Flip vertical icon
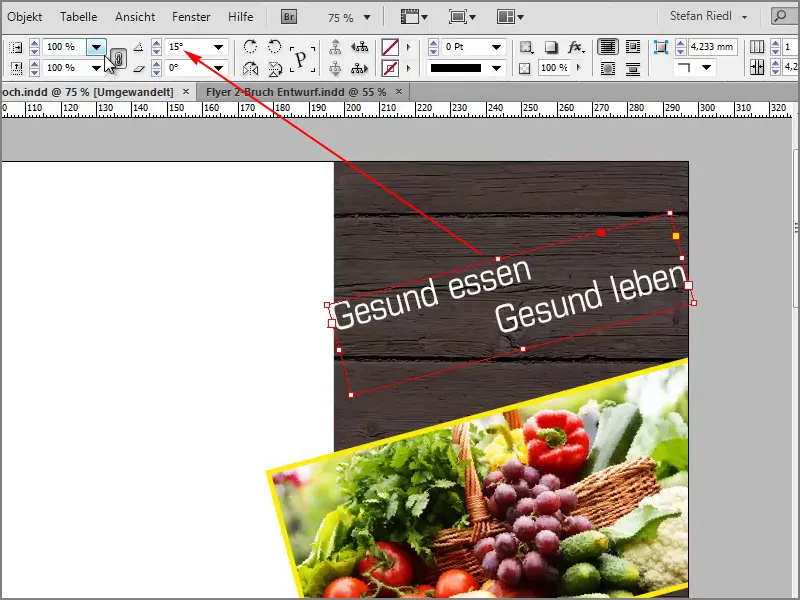Image resolution: width=800 pixels, height=600 pixels. [x=274, y=68]
